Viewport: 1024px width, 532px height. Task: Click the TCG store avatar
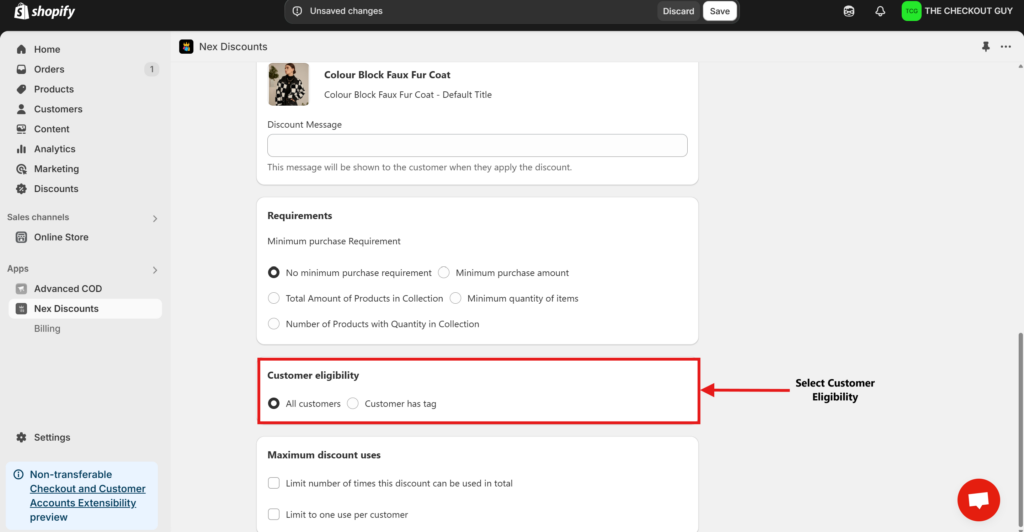(911, 11)
